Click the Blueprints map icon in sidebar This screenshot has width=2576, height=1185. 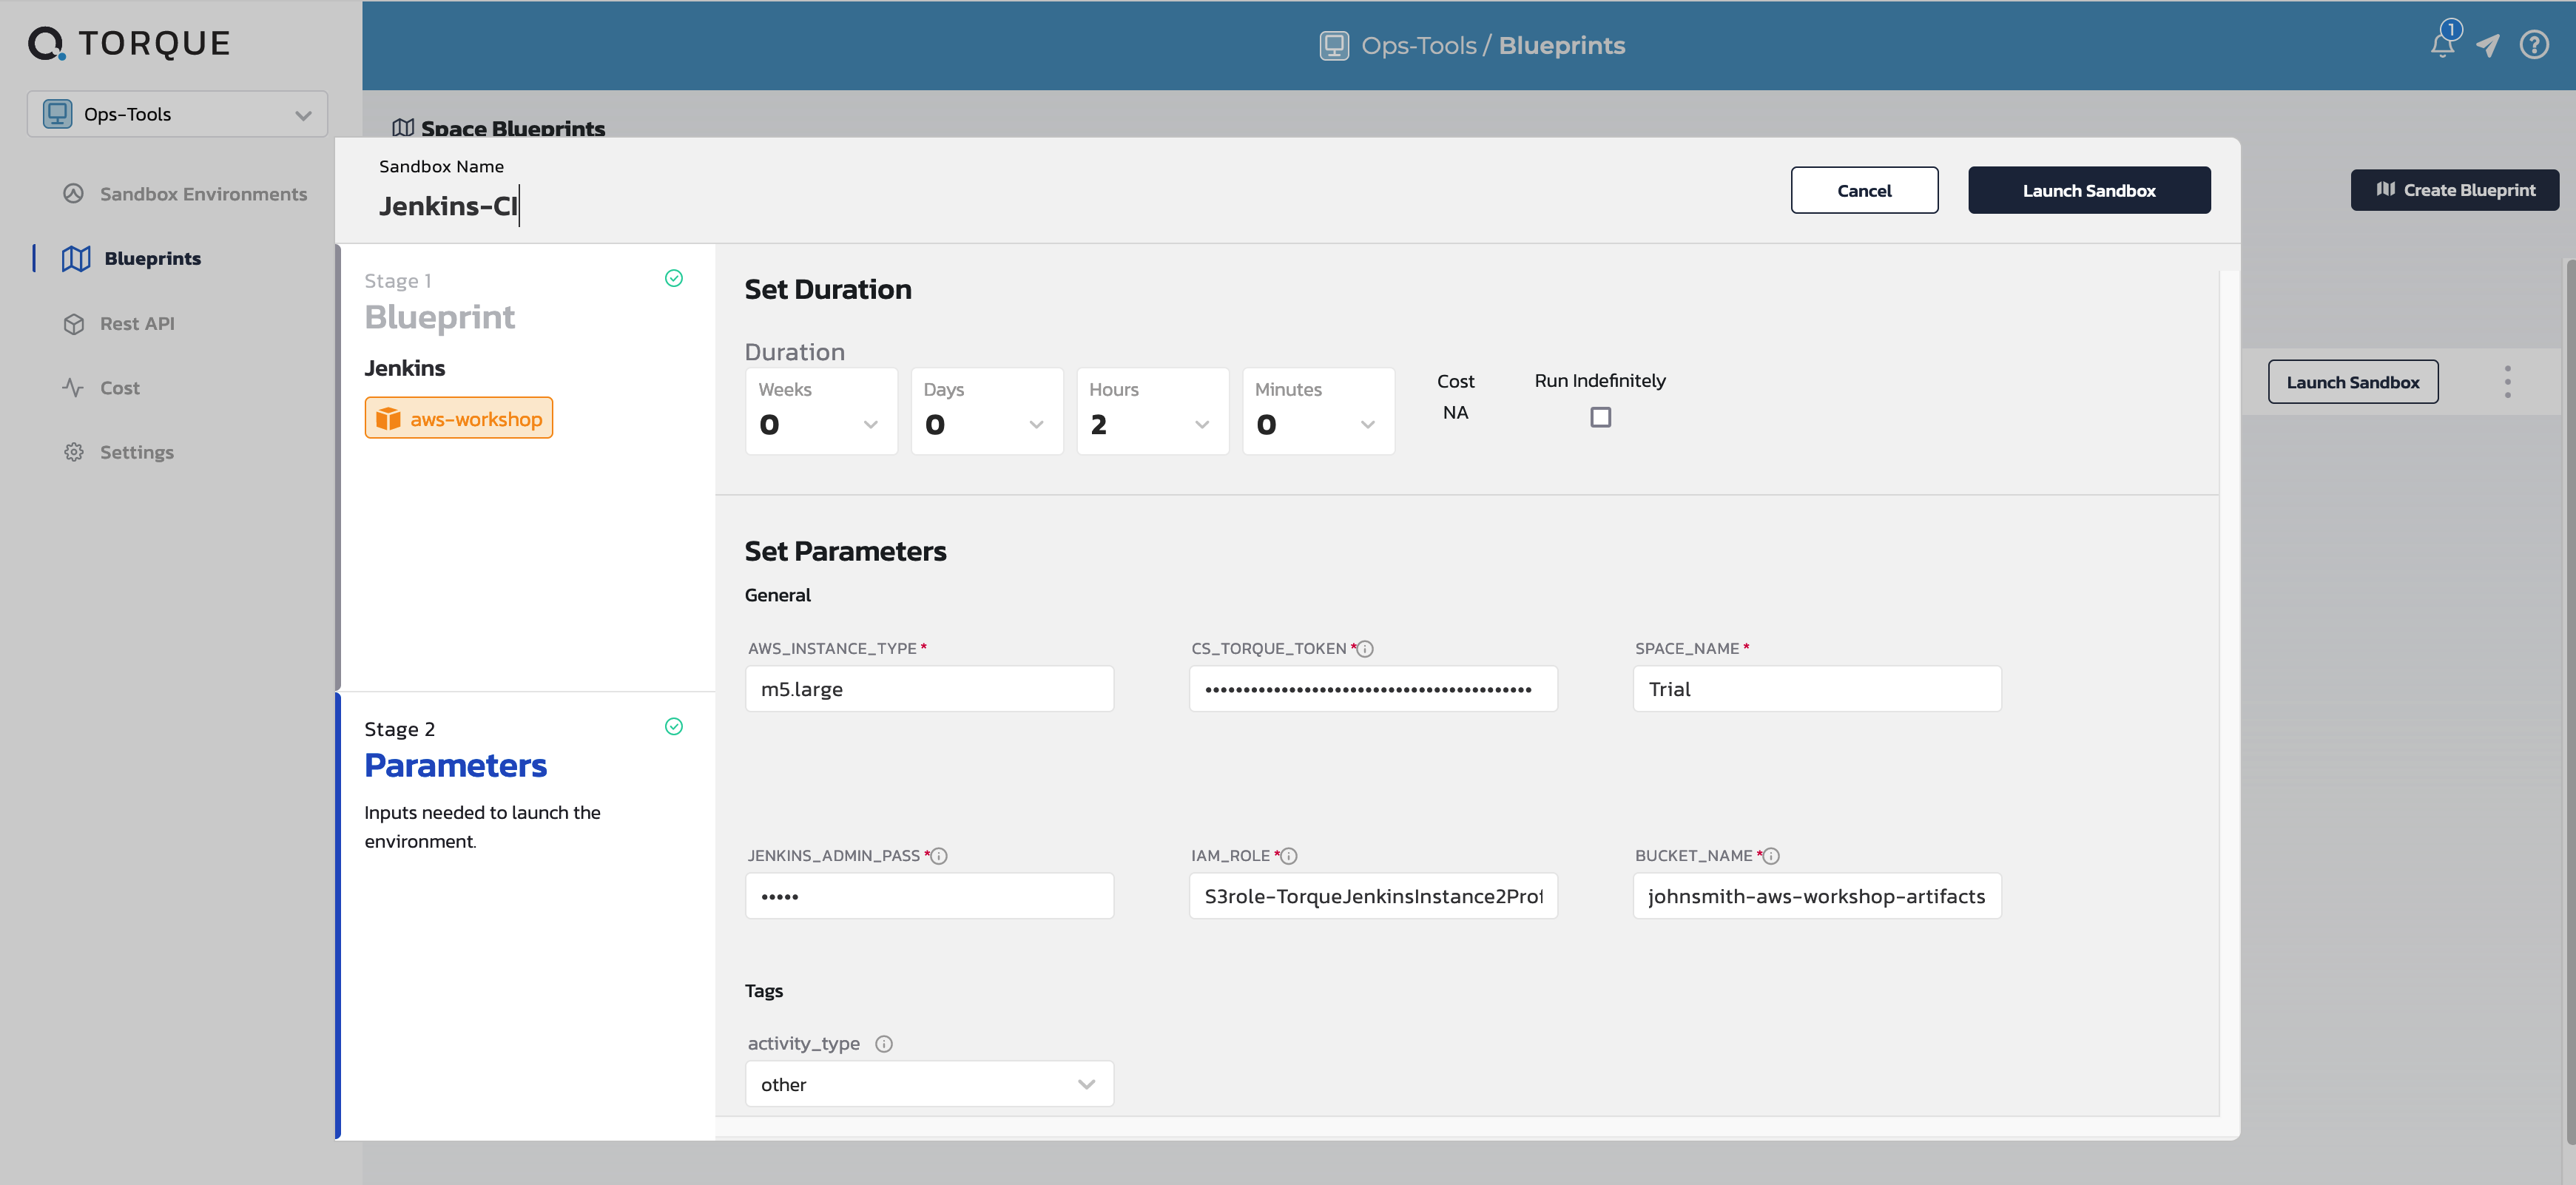coord(76,258)
